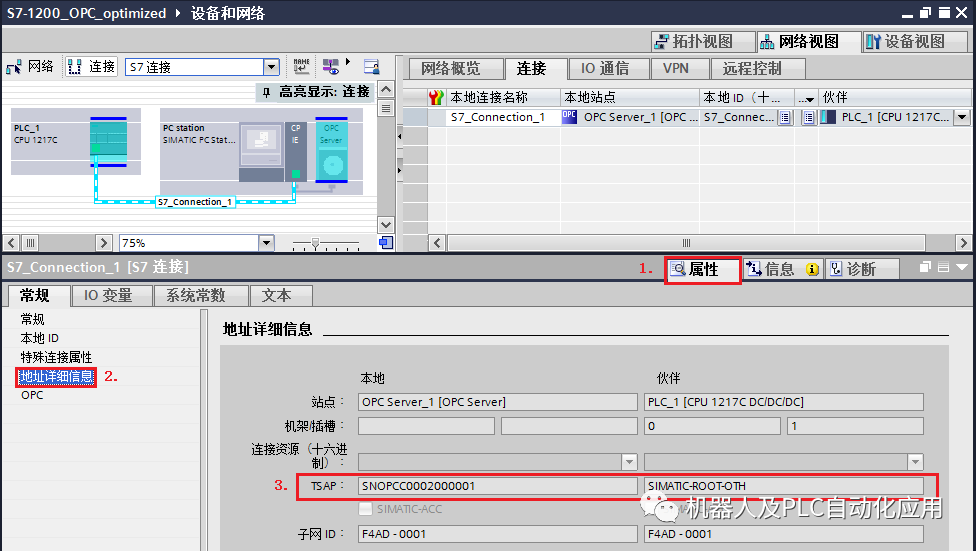The height and width of the screenshot is (551, 976).
Task: Click connections table scroll left arrow
Action: click(437, 243)
